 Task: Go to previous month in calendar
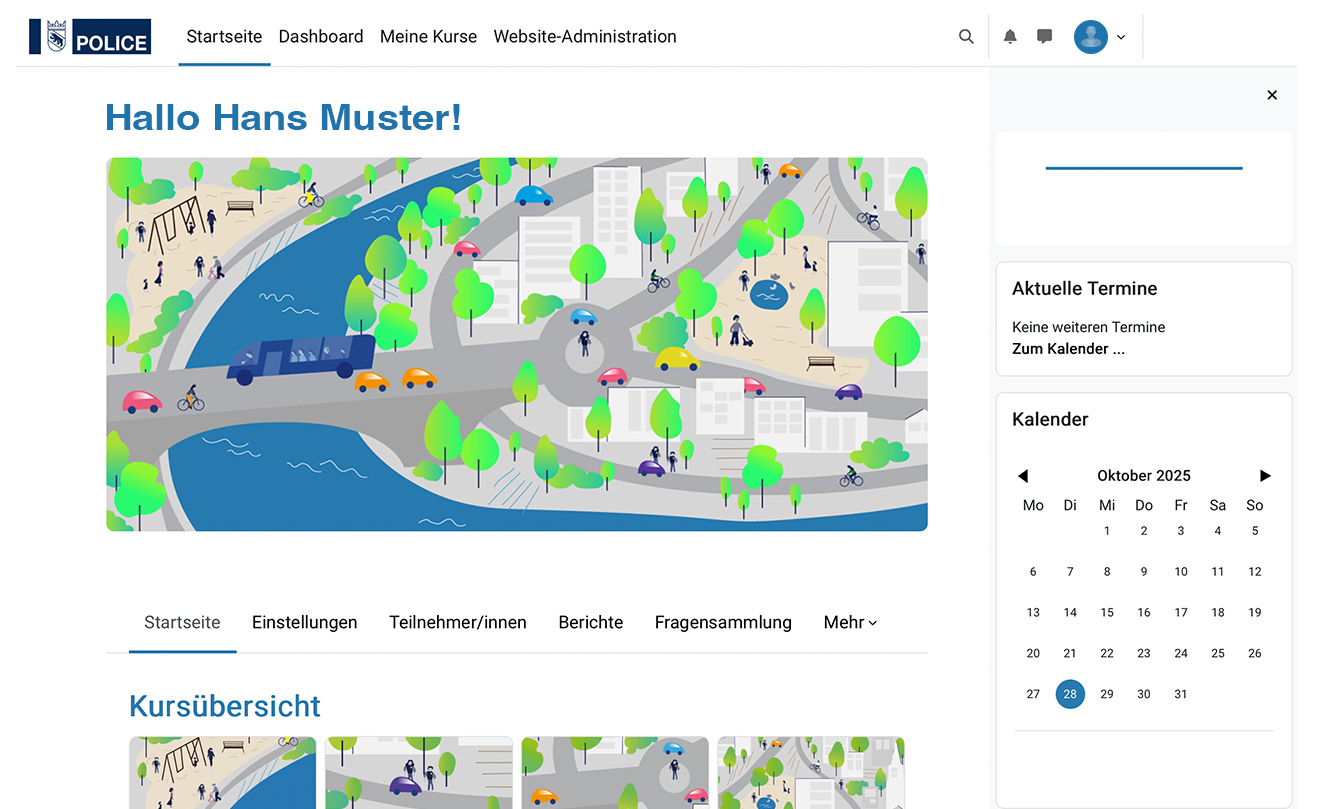click(x=1022, y=476)
